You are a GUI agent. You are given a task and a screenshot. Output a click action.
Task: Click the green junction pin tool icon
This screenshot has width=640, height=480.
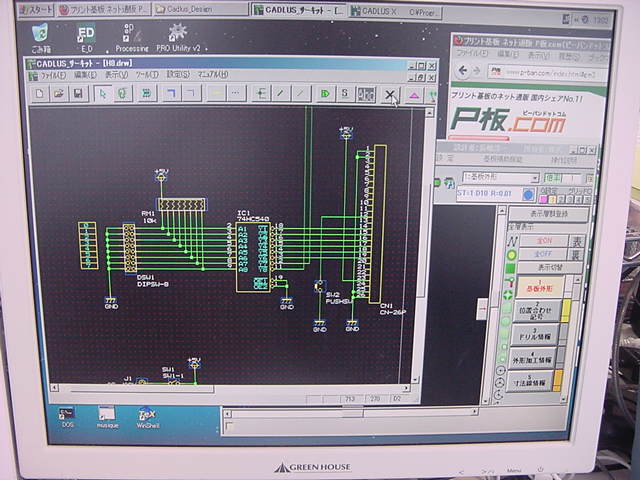tap(260, 93)
